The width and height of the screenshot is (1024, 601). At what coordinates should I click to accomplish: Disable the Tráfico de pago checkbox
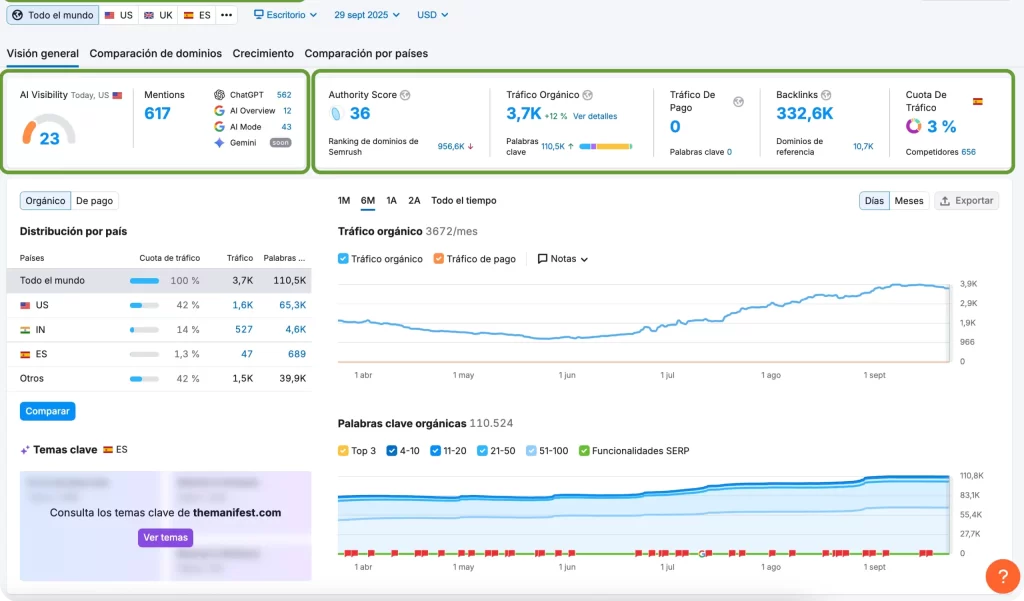[x=441, y=258]
